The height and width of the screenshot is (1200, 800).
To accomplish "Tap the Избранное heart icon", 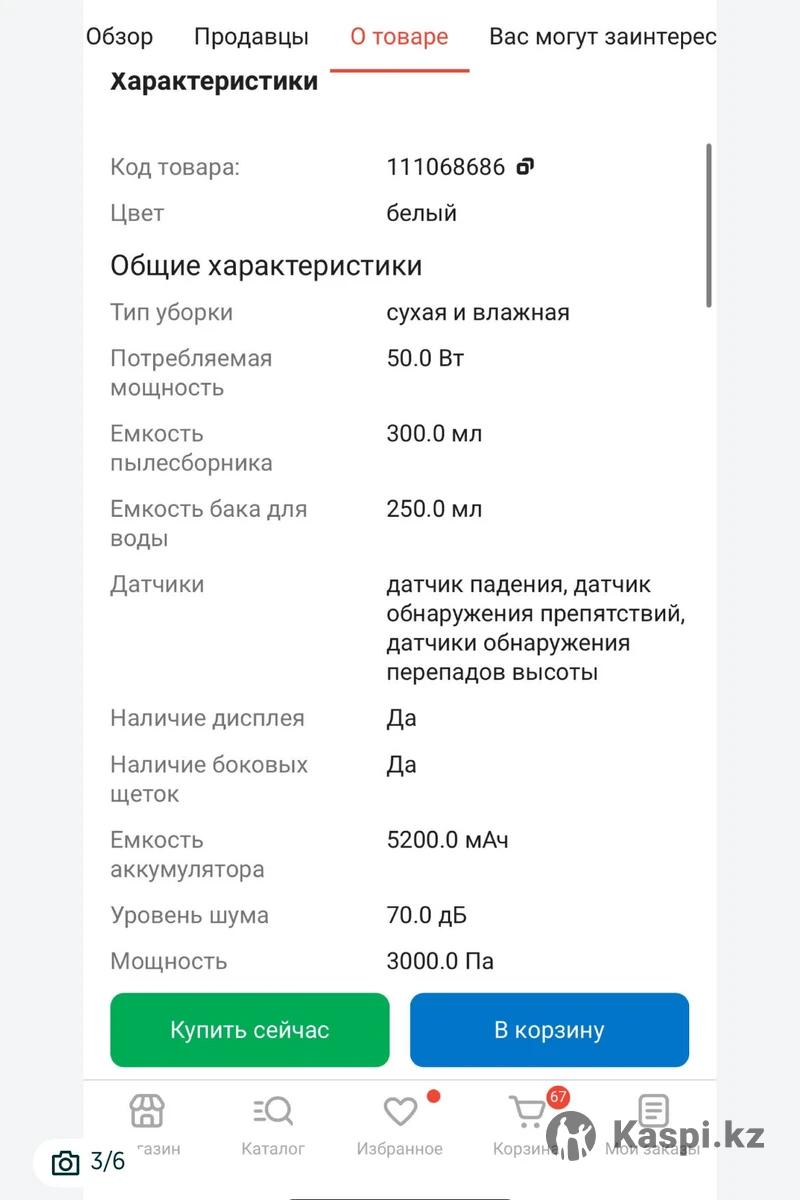I will pyautogui.click(x=400, y=1112).
